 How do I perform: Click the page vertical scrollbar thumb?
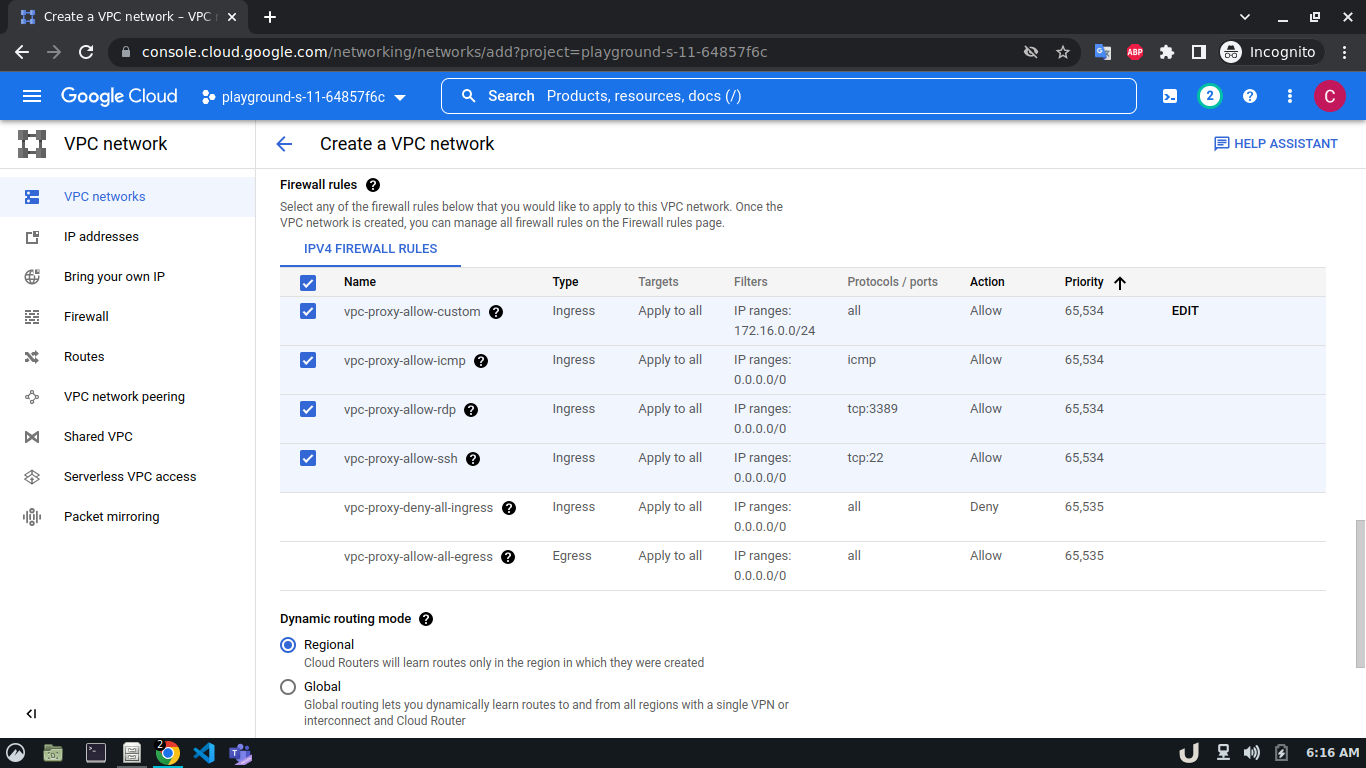tap(1359, 594)
